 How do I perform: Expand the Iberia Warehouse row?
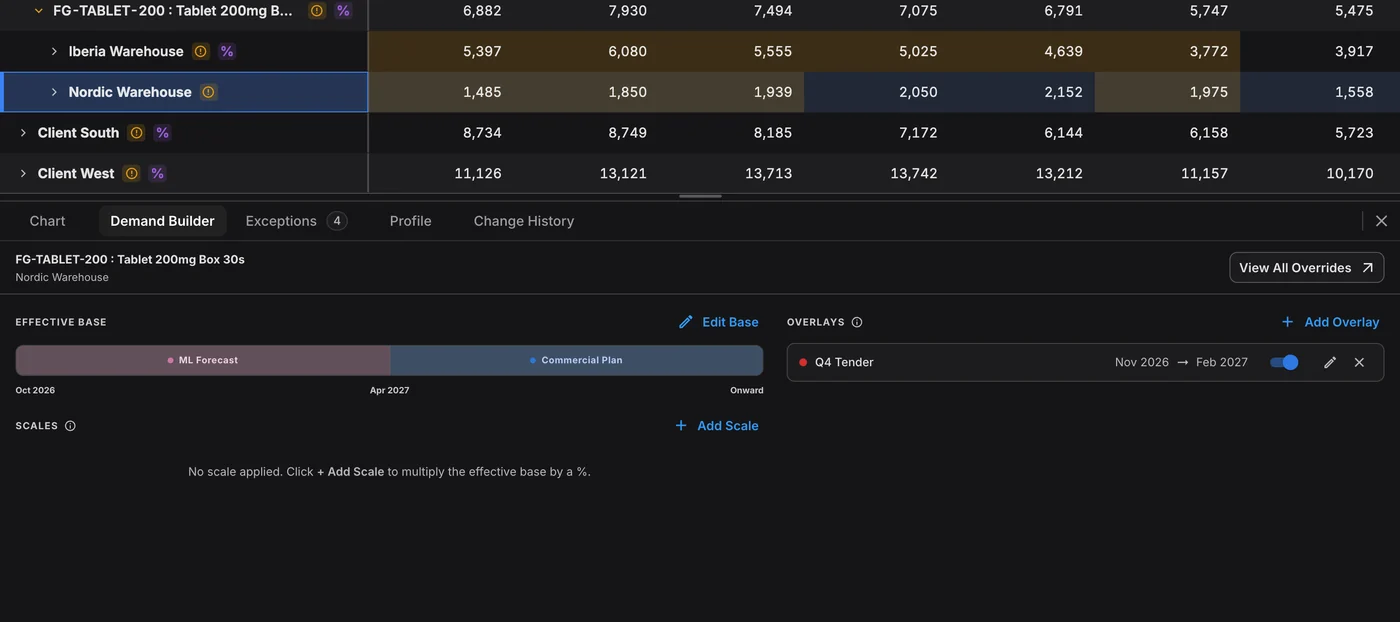coord(54,51)
